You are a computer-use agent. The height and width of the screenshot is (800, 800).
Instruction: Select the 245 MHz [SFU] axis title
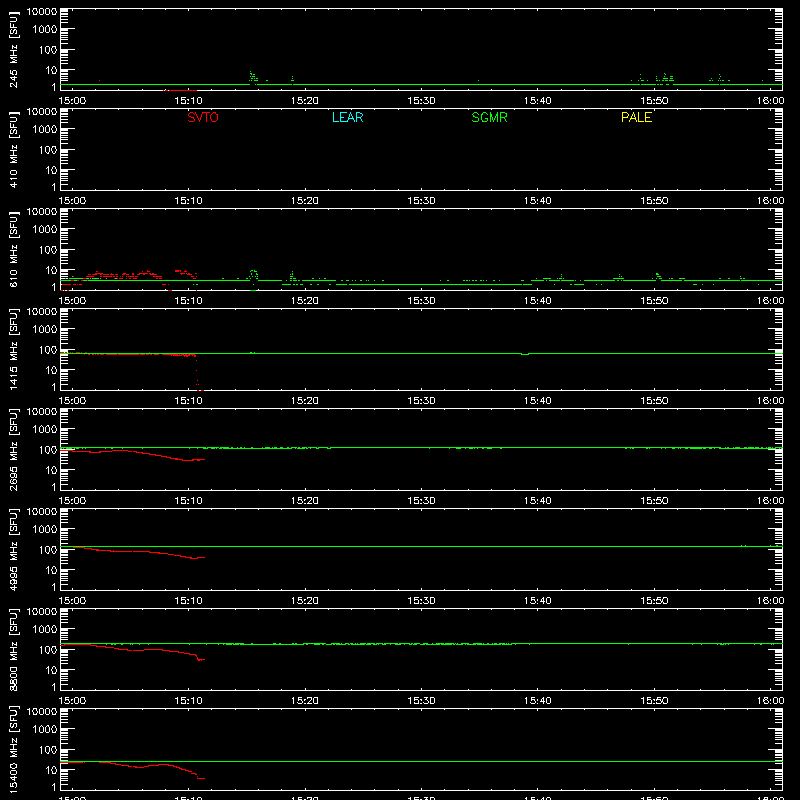(13, 50)
